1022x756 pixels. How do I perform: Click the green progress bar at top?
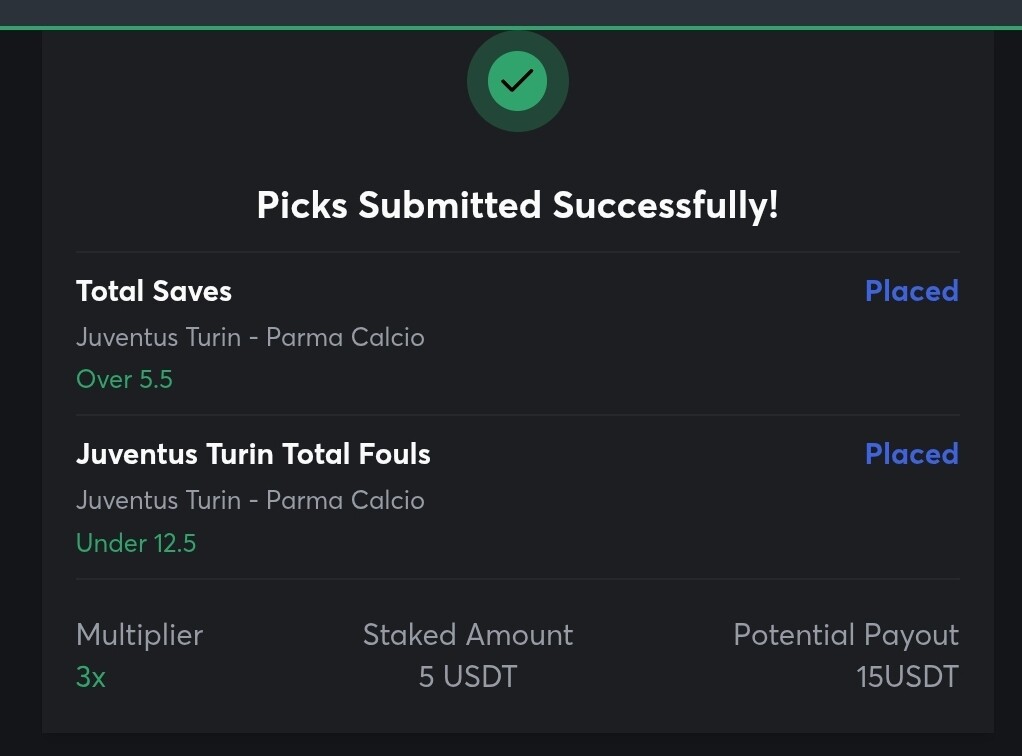tap(511, 28)
